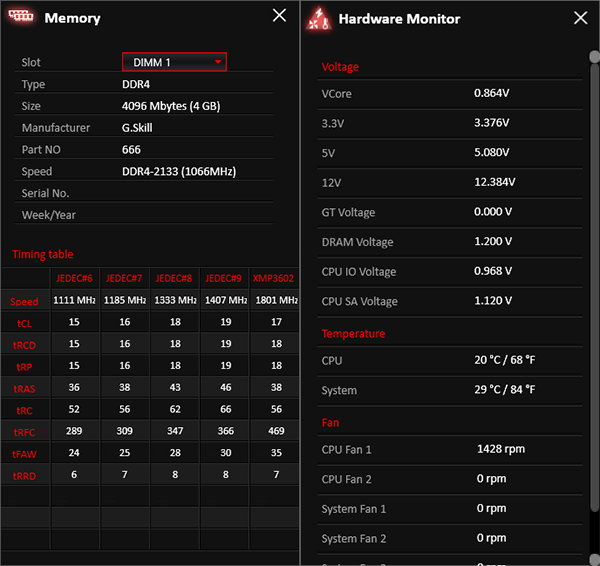This screenshot has height=566, width=600.
Task: Click the Fan section heading
Action: [x=330, y=422]
